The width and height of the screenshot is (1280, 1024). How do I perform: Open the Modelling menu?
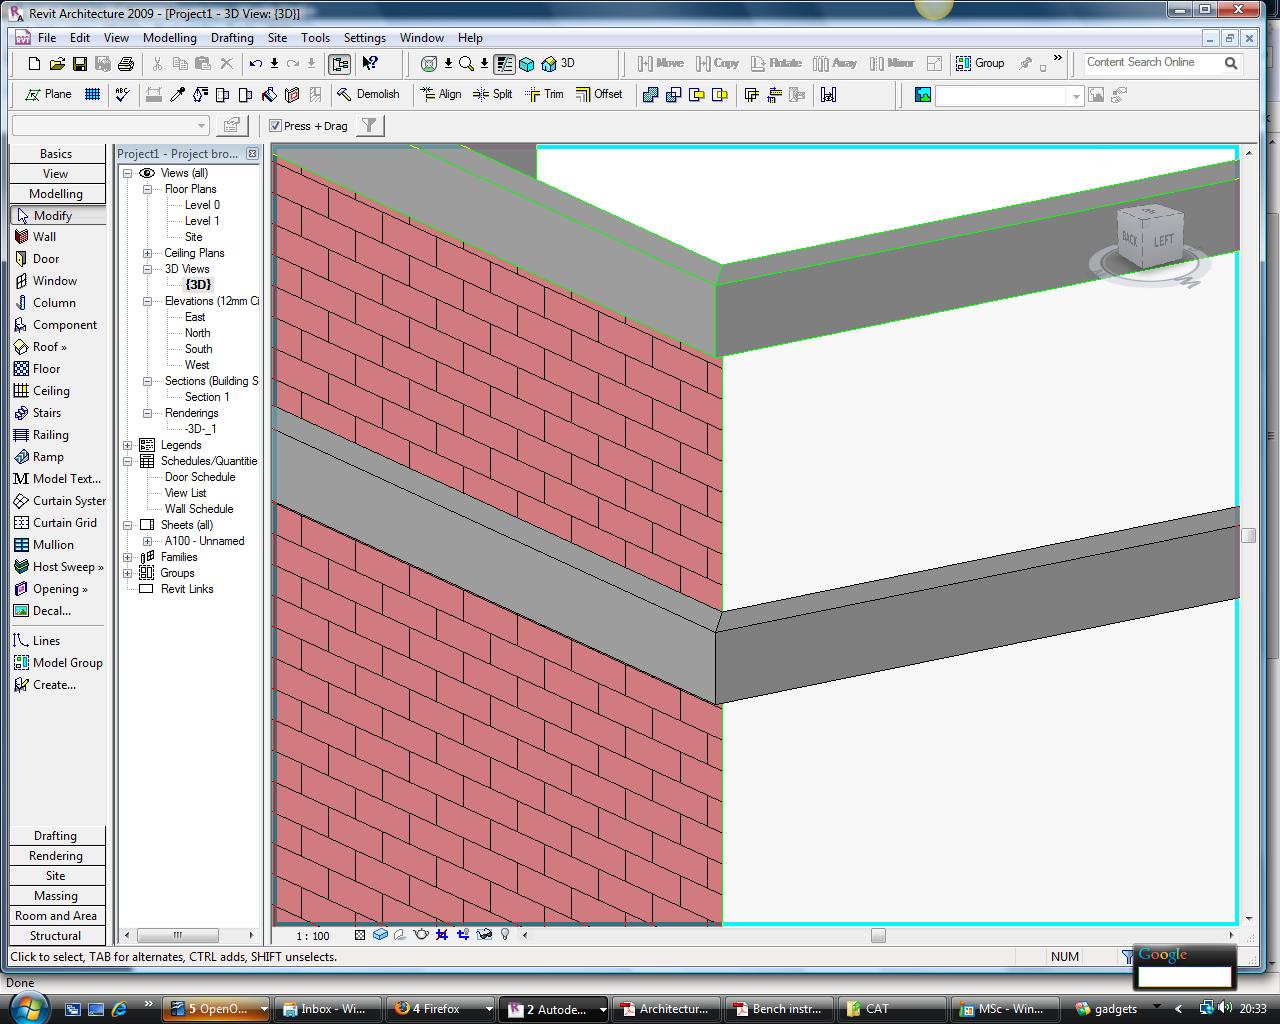[x=169, y=38]
